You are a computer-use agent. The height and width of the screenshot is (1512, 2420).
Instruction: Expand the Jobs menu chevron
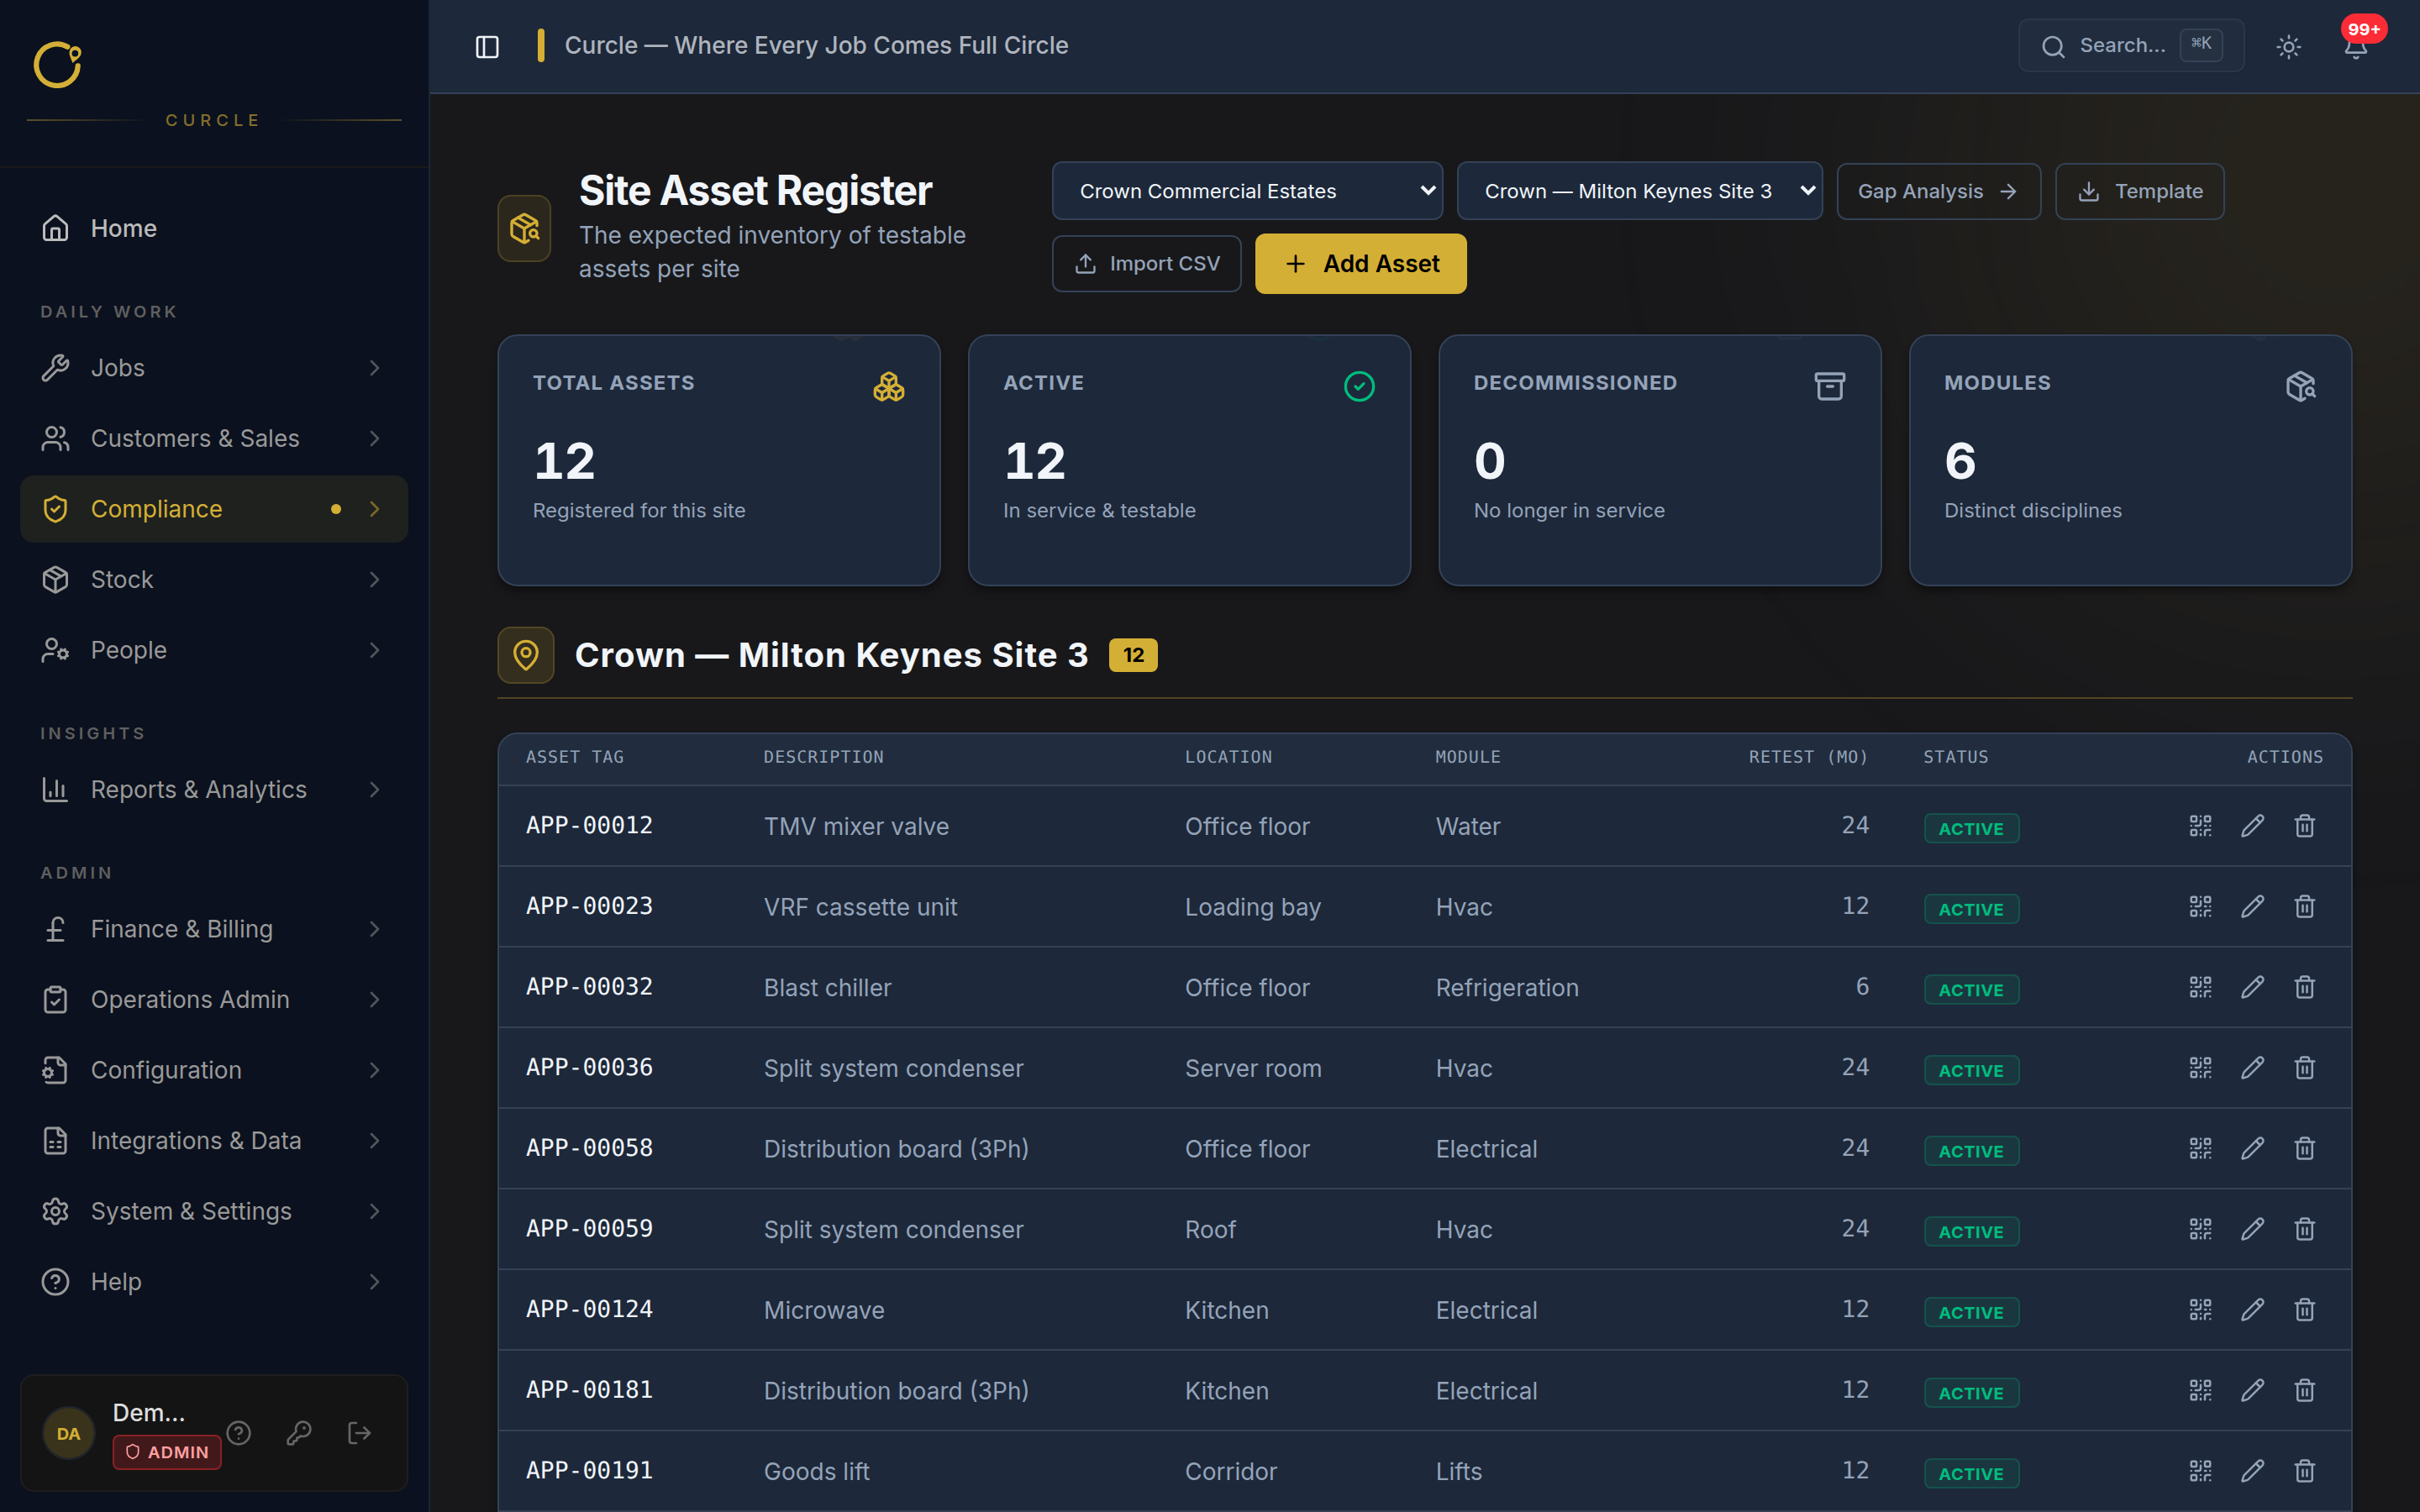coord(375,368)
